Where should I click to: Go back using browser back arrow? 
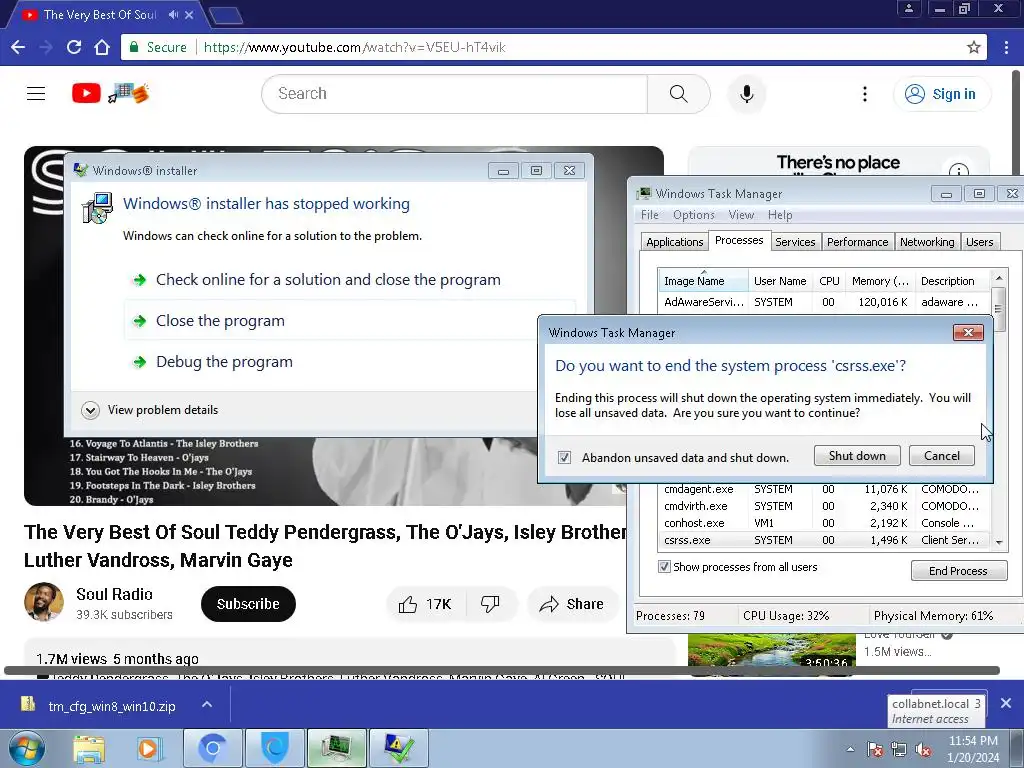pyautogui.click(x=18, y=47)
